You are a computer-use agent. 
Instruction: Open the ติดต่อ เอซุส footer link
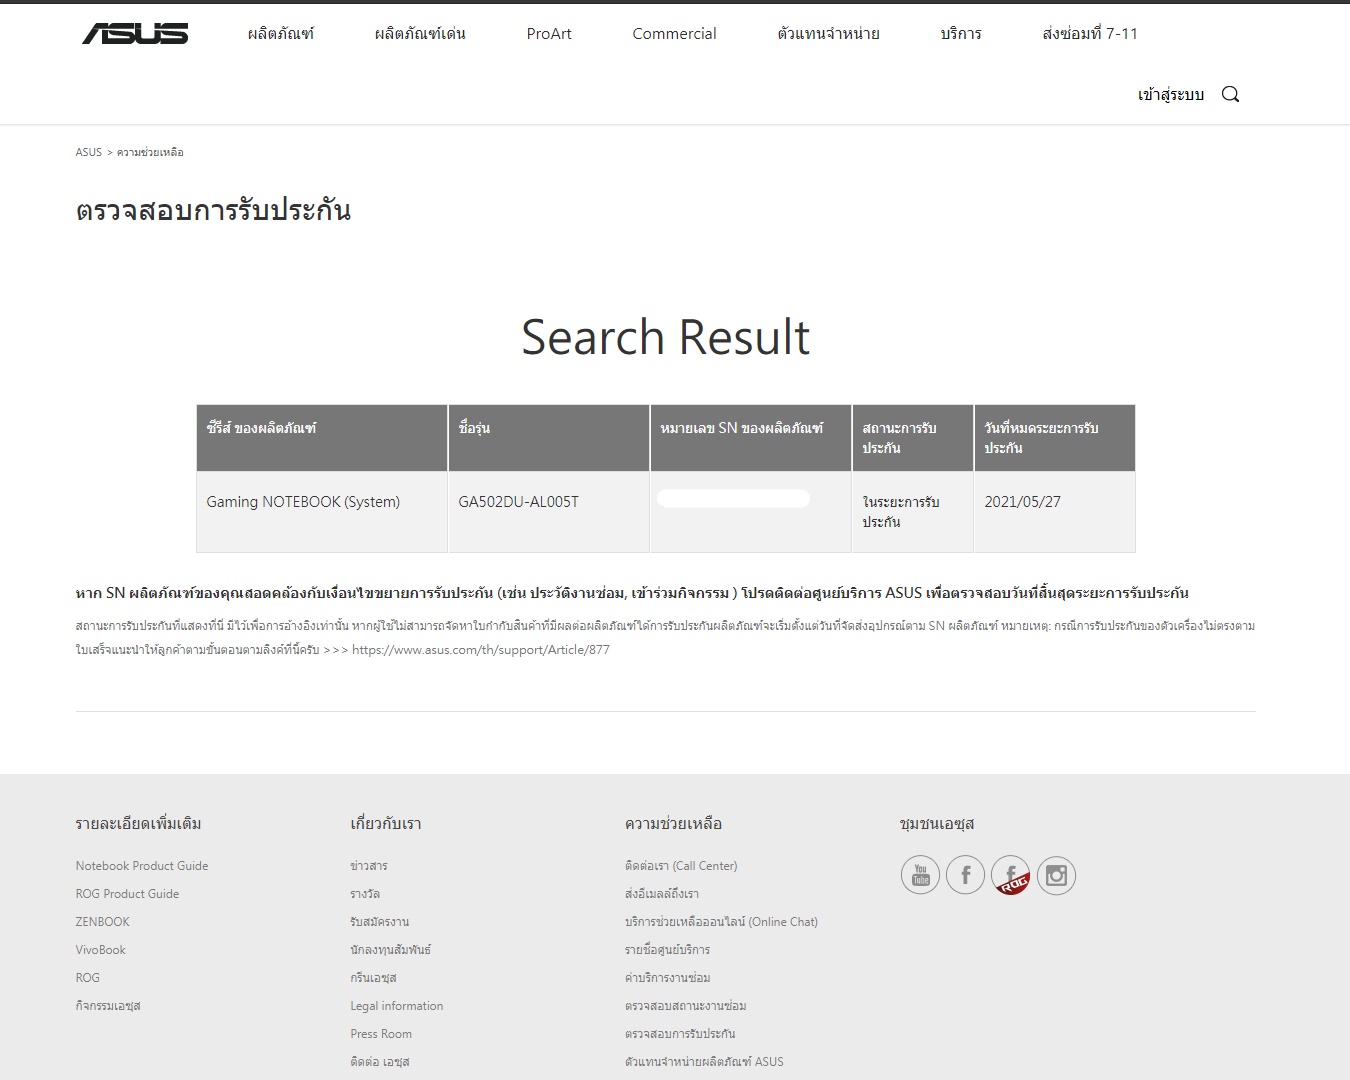[380, 1062]
